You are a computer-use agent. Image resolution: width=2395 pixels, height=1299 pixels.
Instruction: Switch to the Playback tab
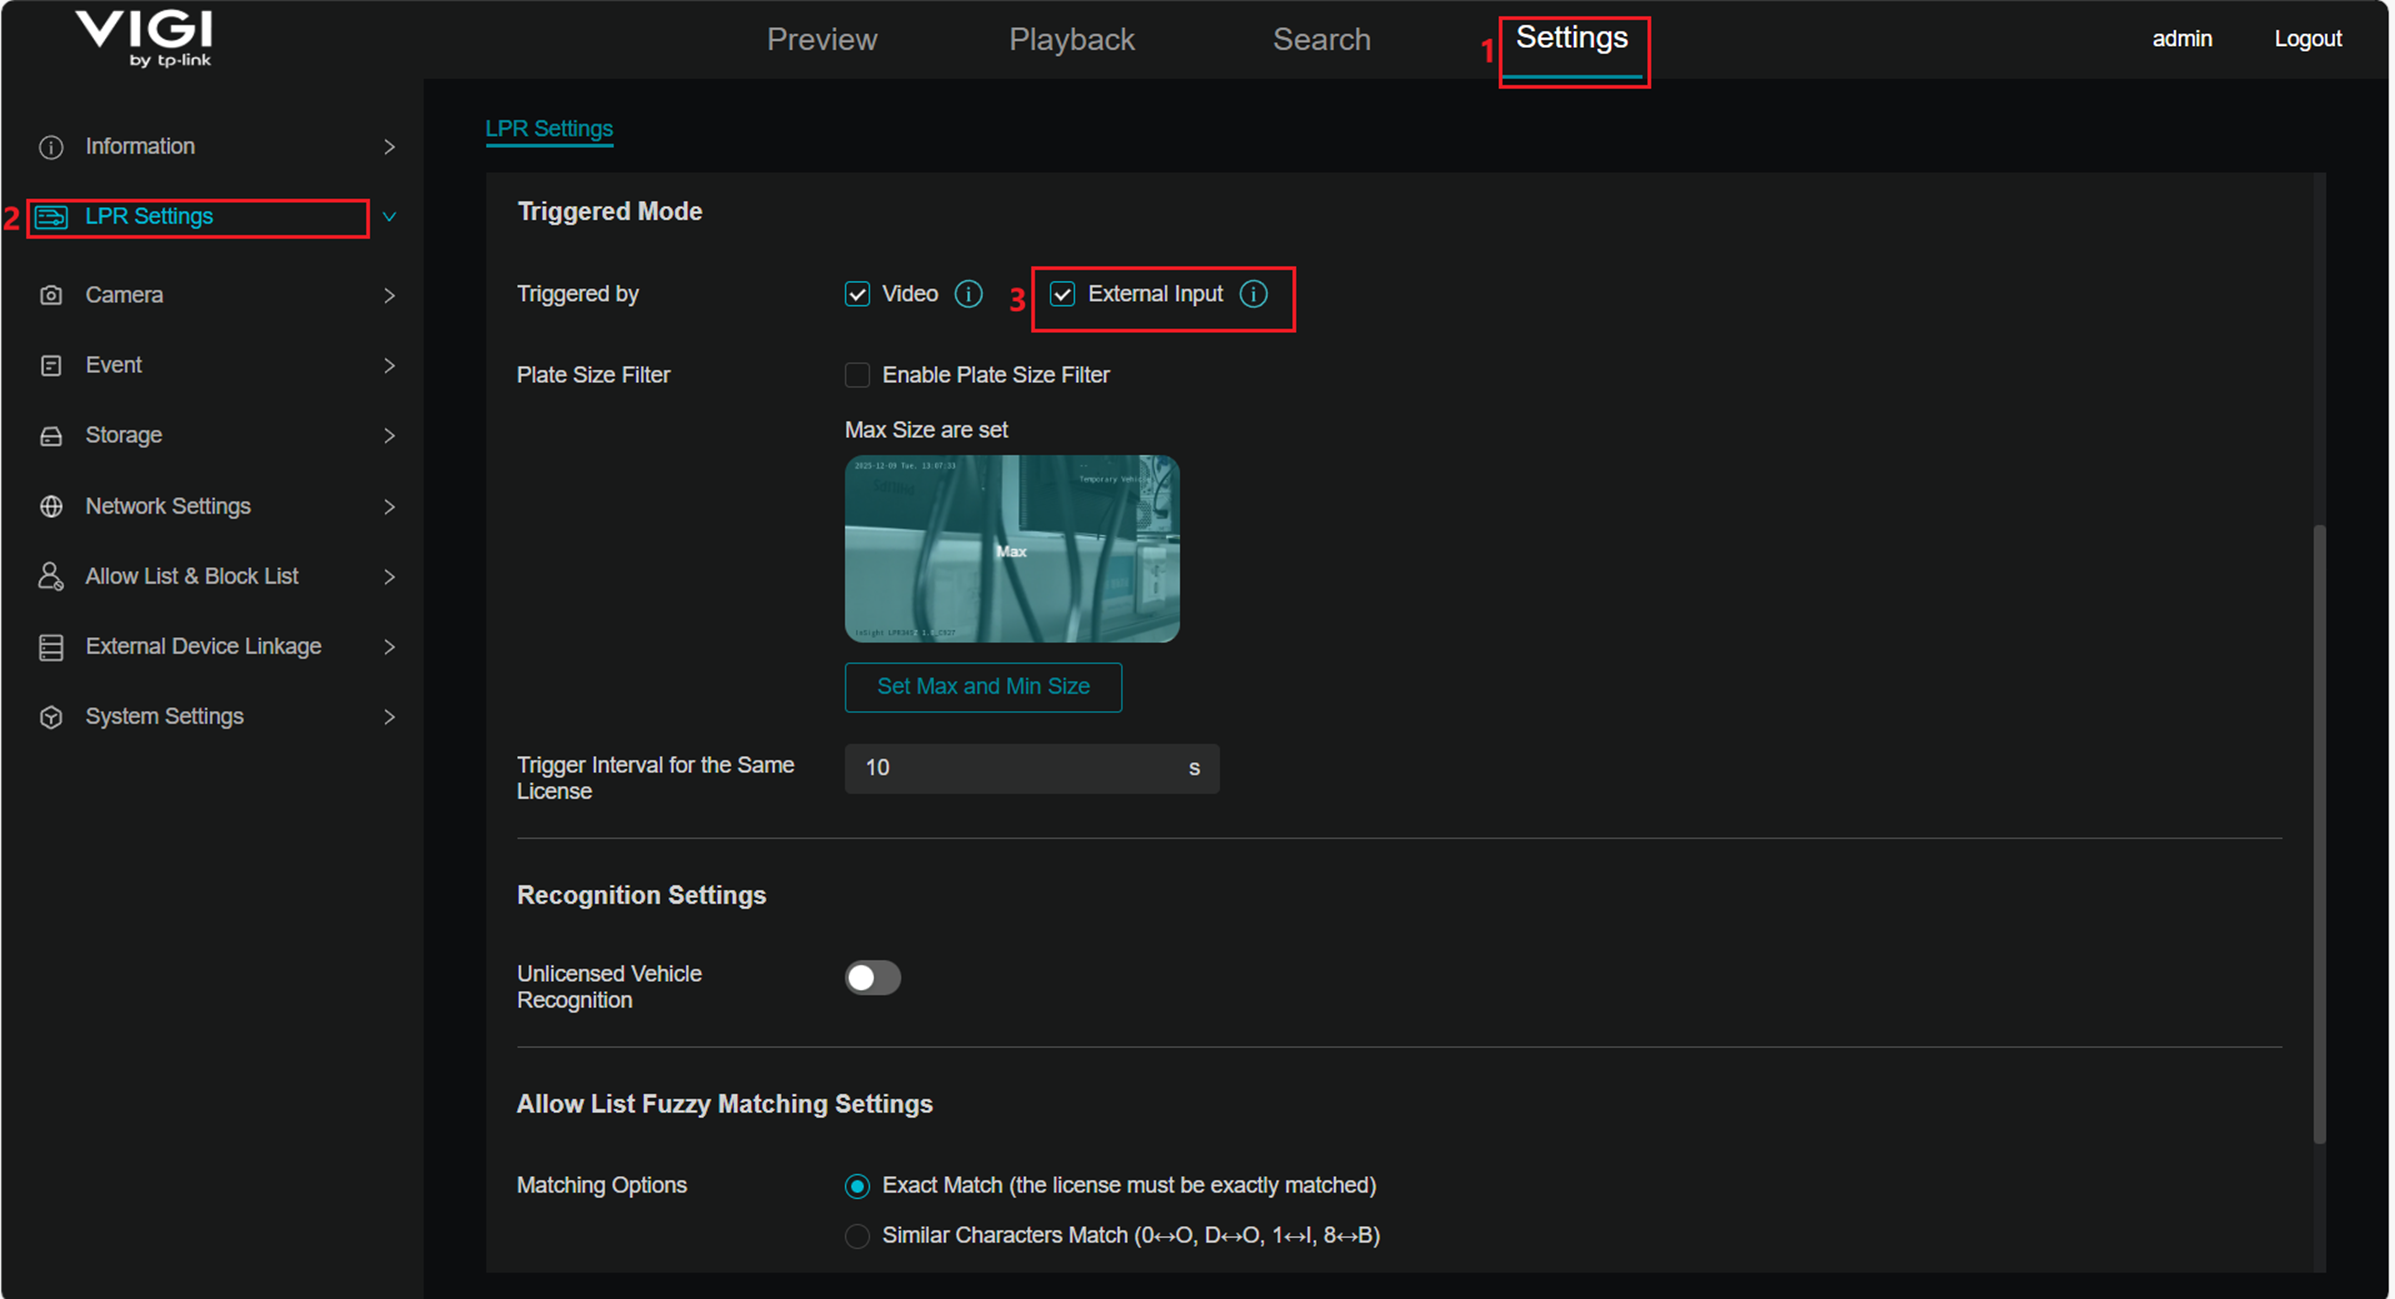pyautogui.click(x=1071, y=39)
